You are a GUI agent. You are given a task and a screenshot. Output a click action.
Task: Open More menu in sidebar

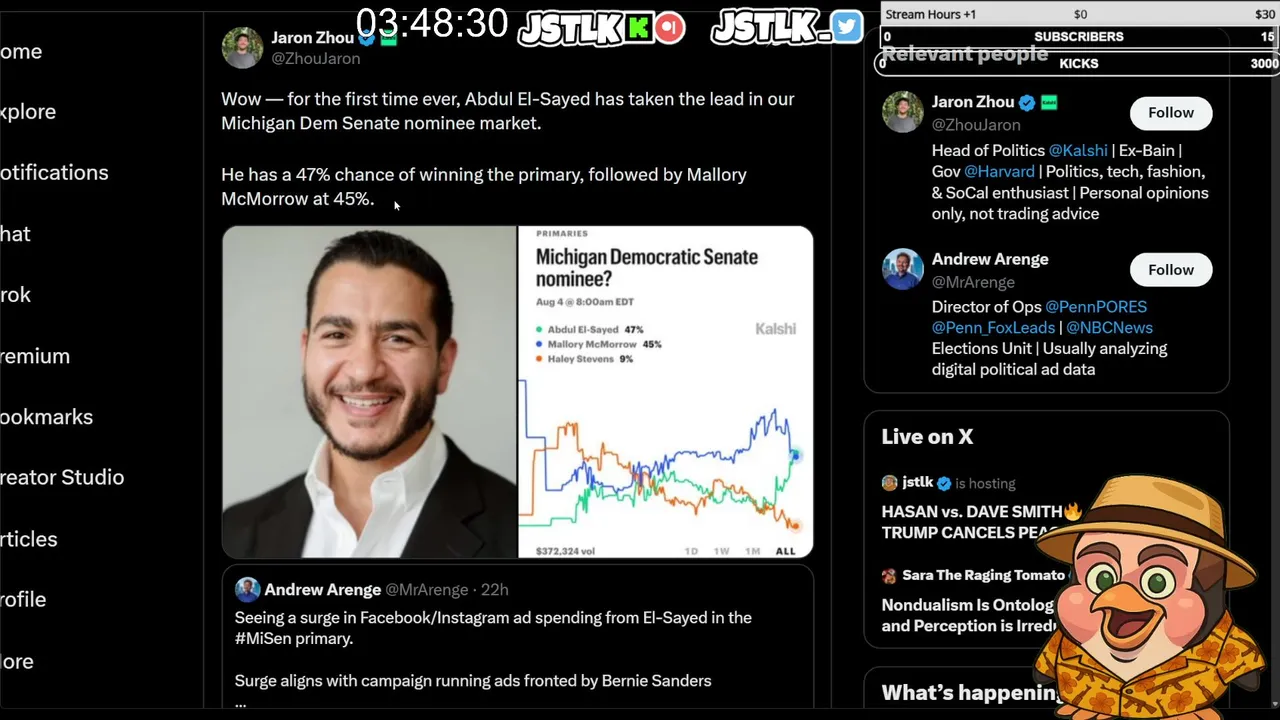[x=17, y=661]
